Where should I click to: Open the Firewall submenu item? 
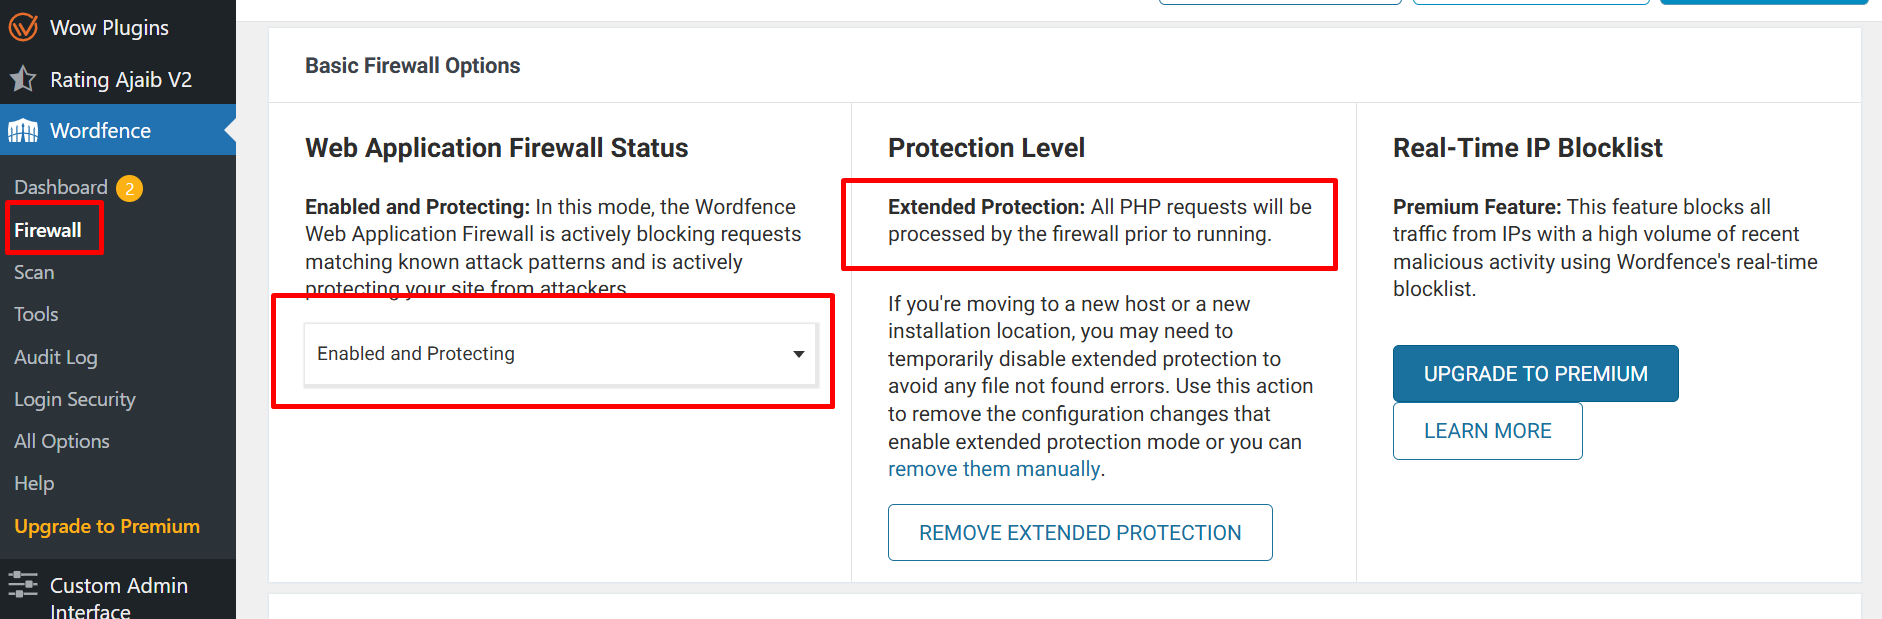48,230
